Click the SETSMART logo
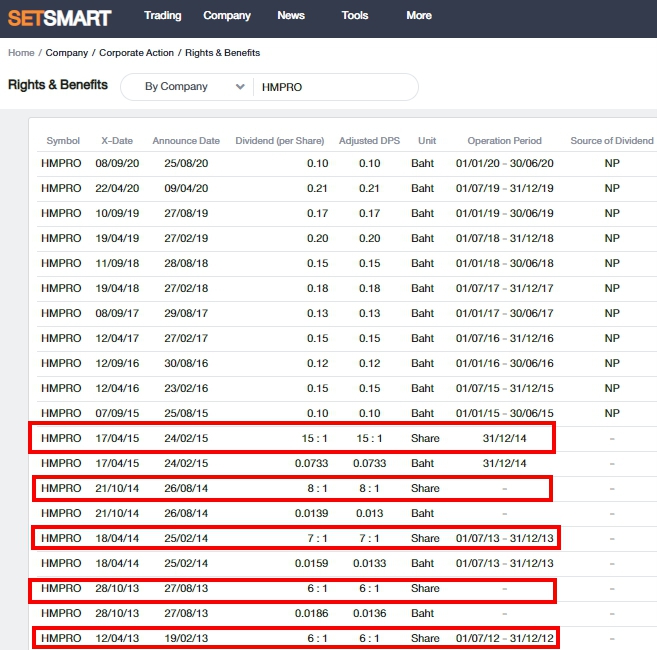657x650 pixels. coord(59,16)
